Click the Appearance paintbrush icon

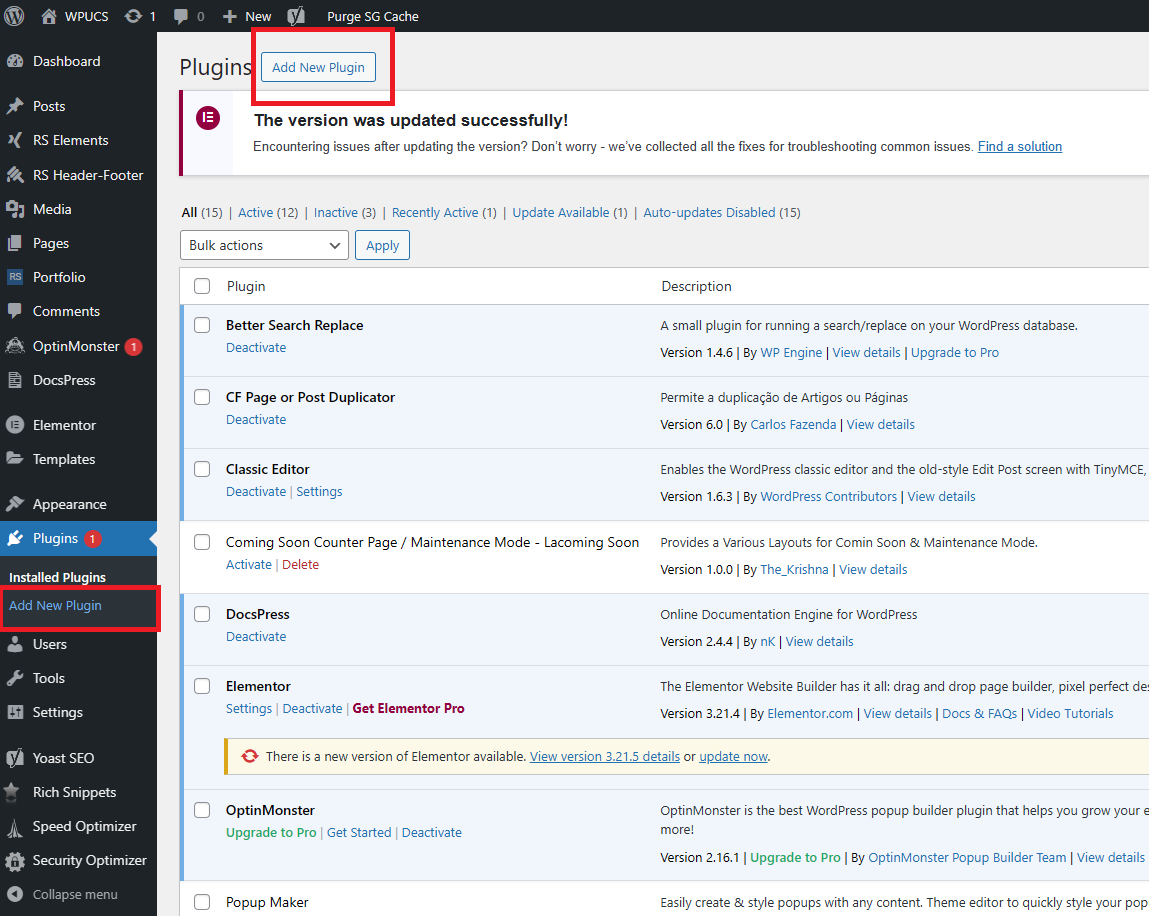(15, 504)
